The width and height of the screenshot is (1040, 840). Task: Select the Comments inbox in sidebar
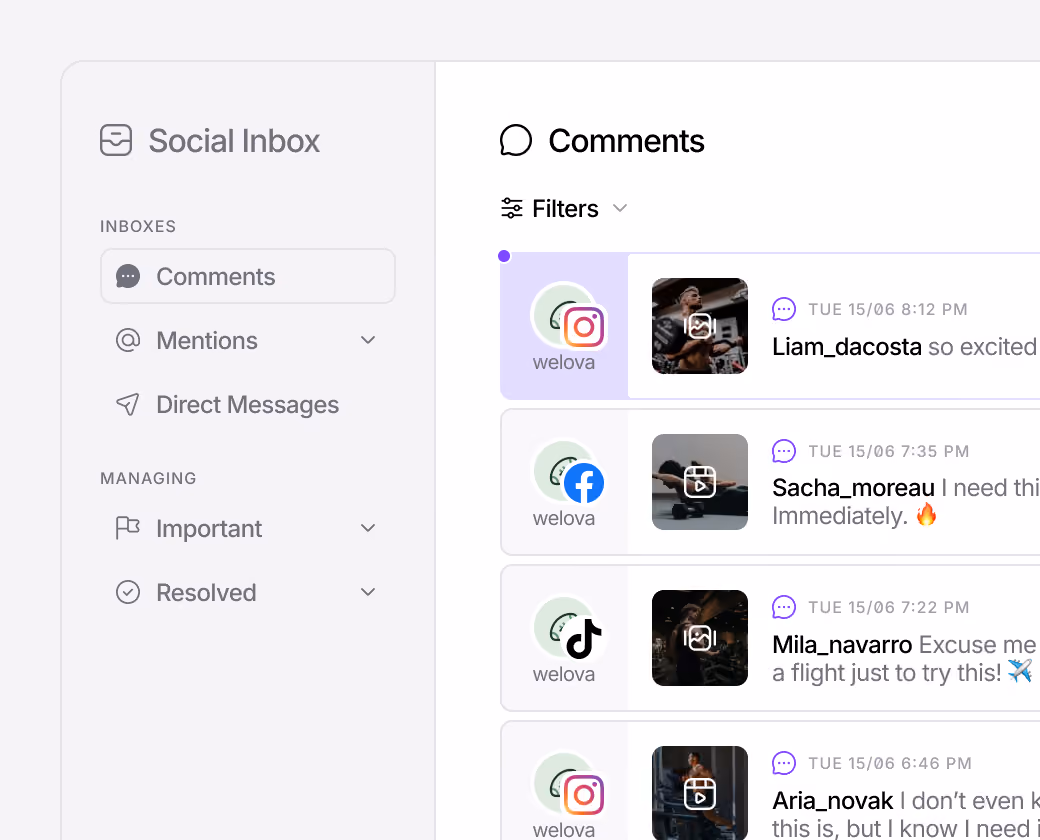pyautogui.click(x=248, y=276)
